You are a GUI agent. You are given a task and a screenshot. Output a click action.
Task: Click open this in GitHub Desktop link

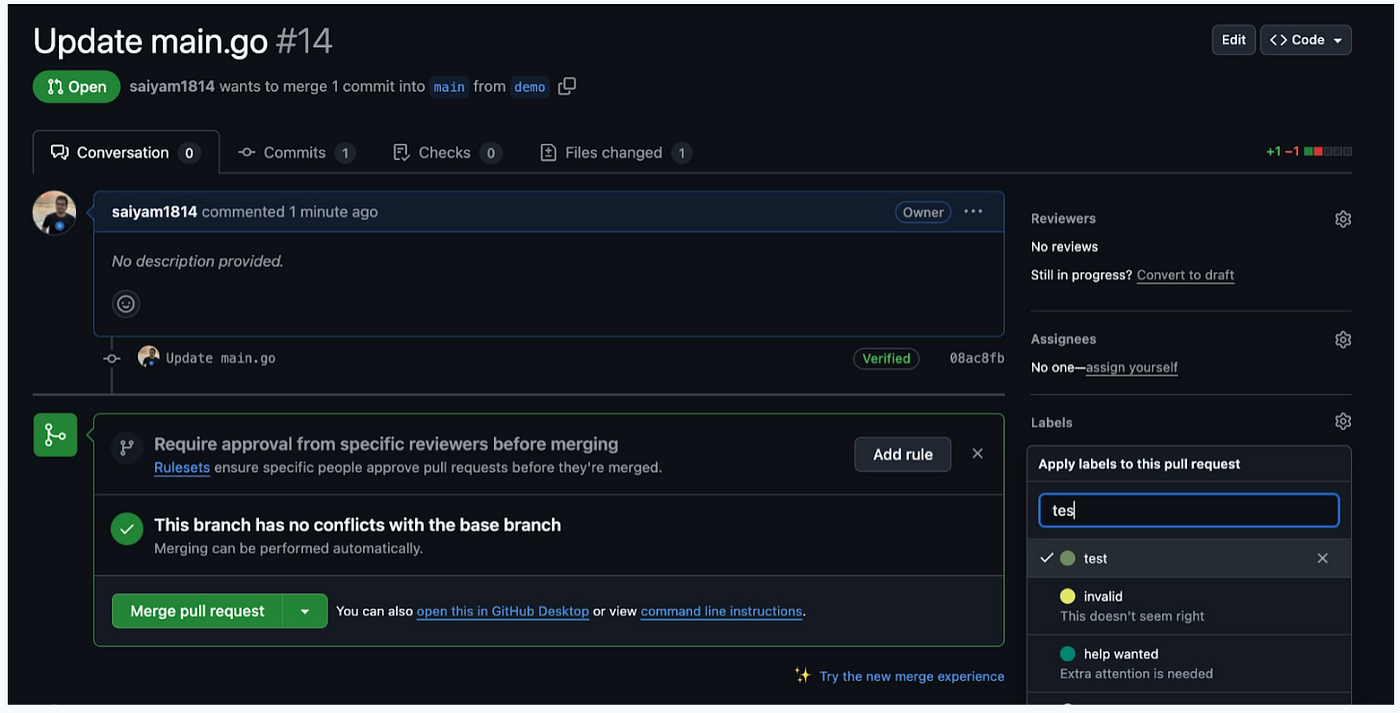coord(503,611)
